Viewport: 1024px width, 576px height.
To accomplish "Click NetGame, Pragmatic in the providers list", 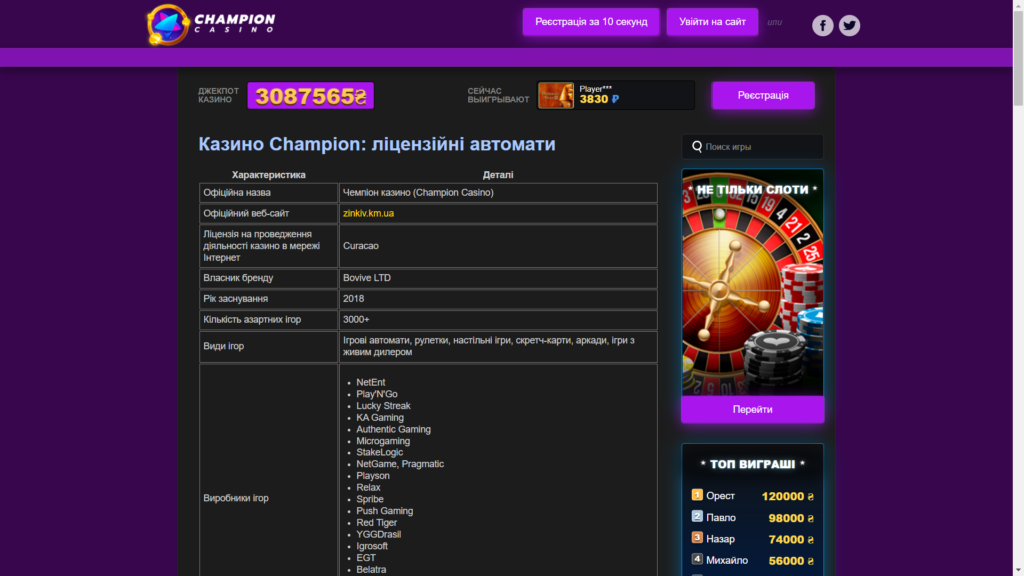I will click(400, 464).
